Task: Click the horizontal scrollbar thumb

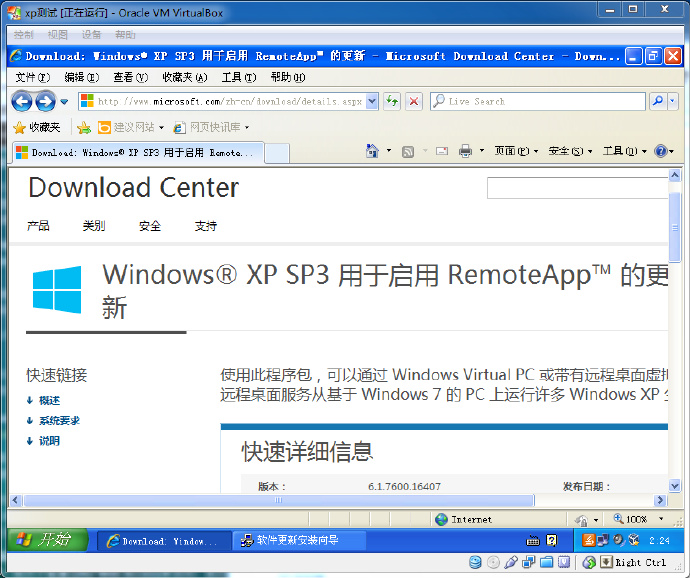Action: pos(279,501)
